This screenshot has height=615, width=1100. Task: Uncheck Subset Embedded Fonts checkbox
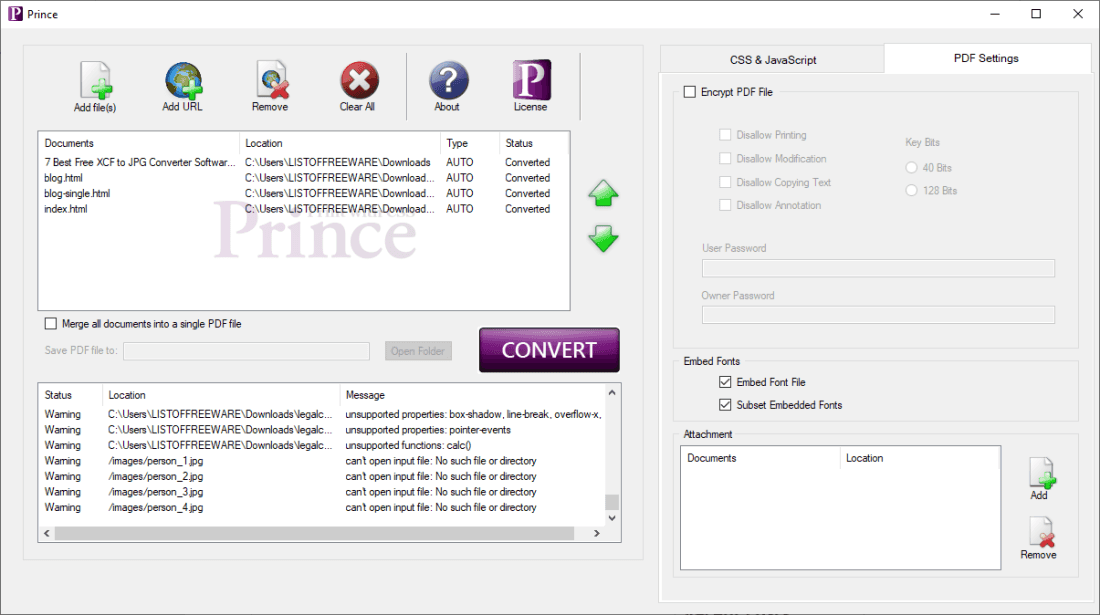tap(725, 405)
